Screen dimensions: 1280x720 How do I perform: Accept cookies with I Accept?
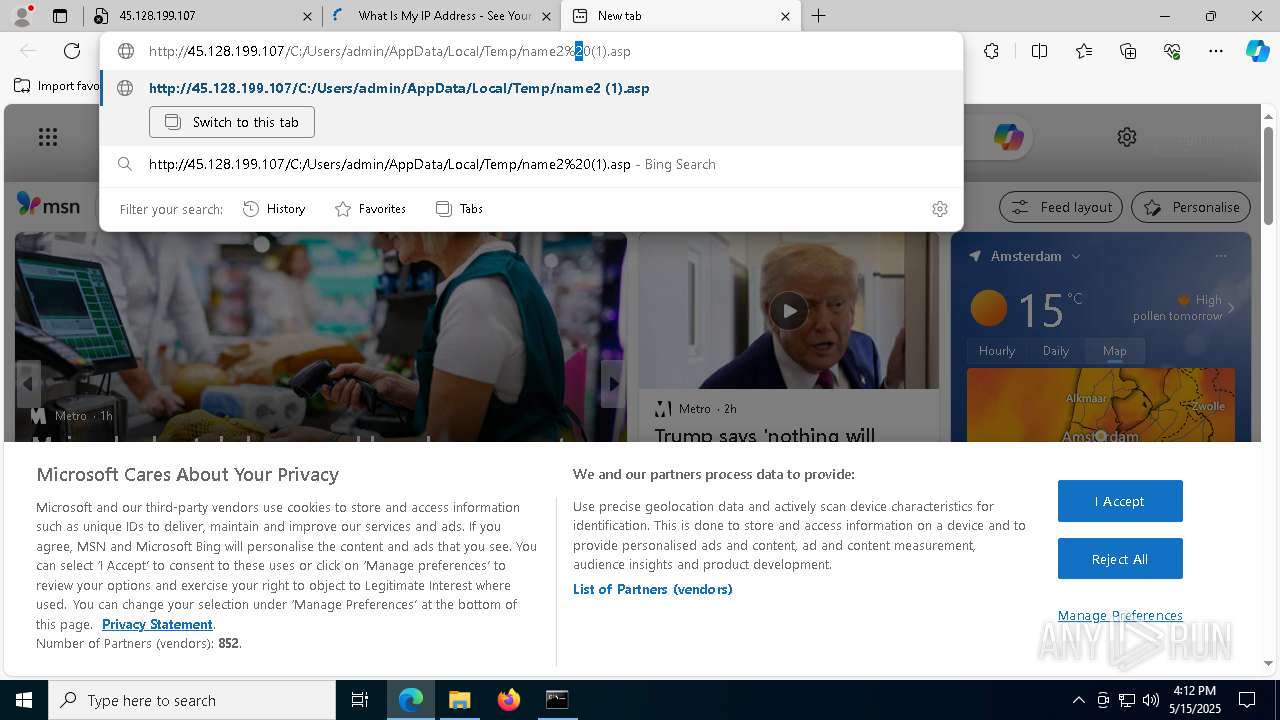coord(1120,501)
